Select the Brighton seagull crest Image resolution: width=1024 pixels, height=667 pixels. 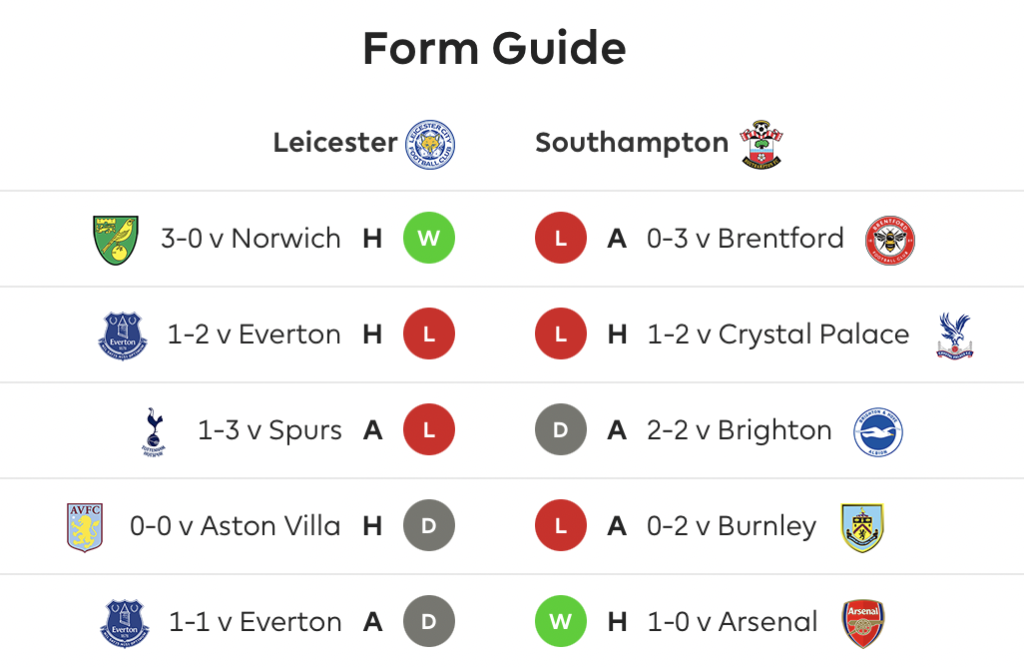[x=878, y=432]
